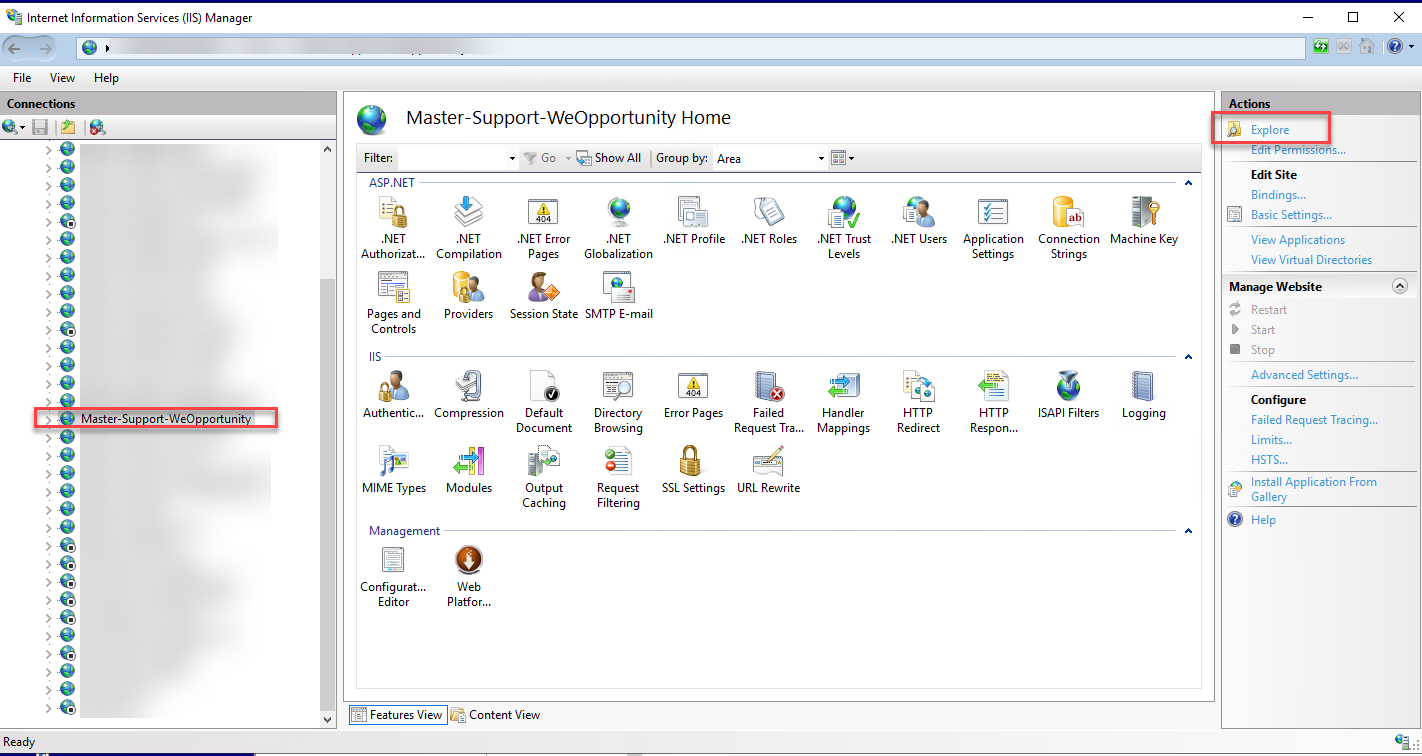The height and width of the screenshot is (756, 1422).
Task: Select Master-Support-WeOpportunity site in tree
Action: [x=166, y=419]
